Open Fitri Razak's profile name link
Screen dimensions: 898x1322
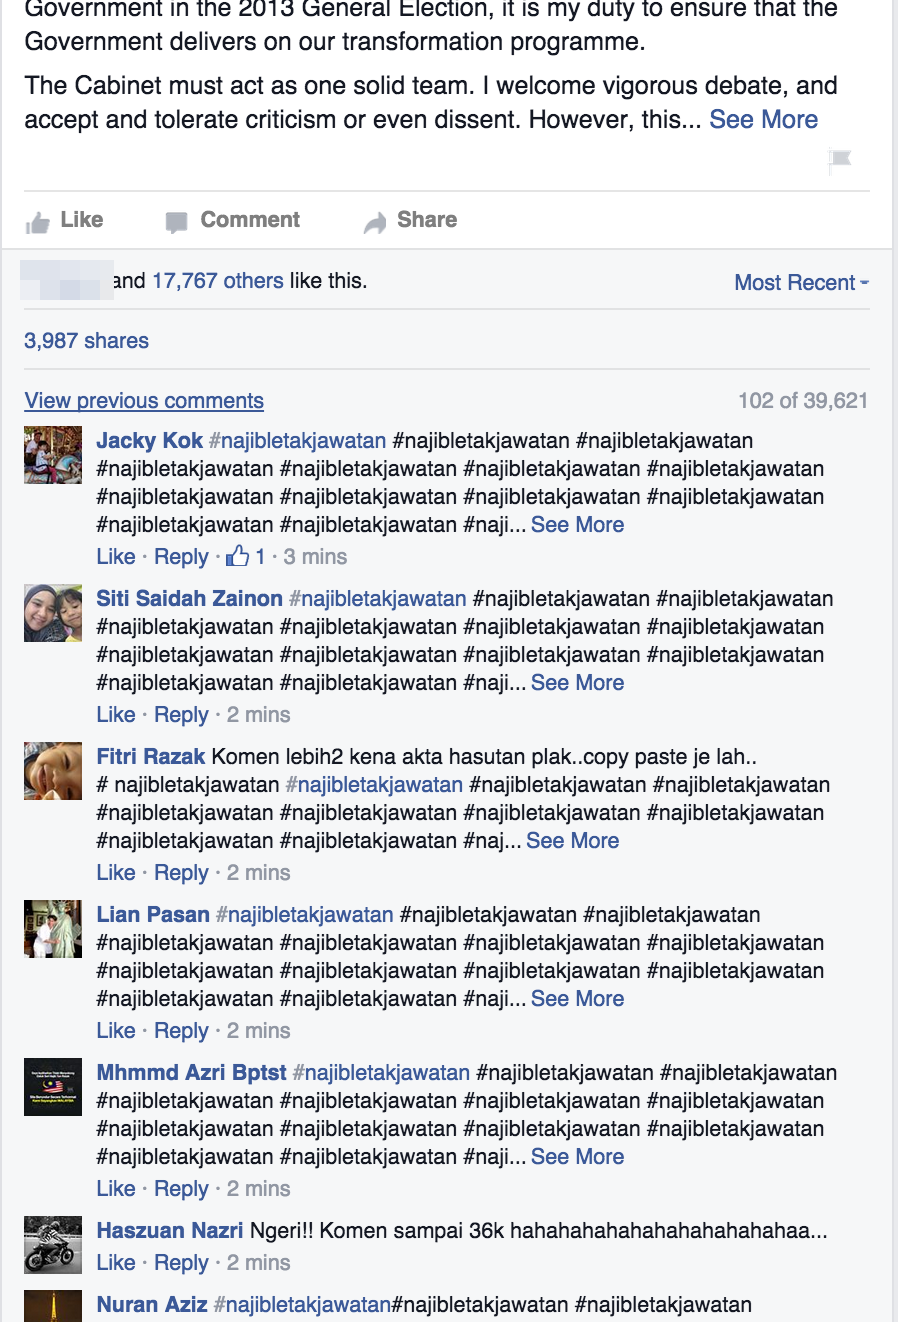coord(151,756)
